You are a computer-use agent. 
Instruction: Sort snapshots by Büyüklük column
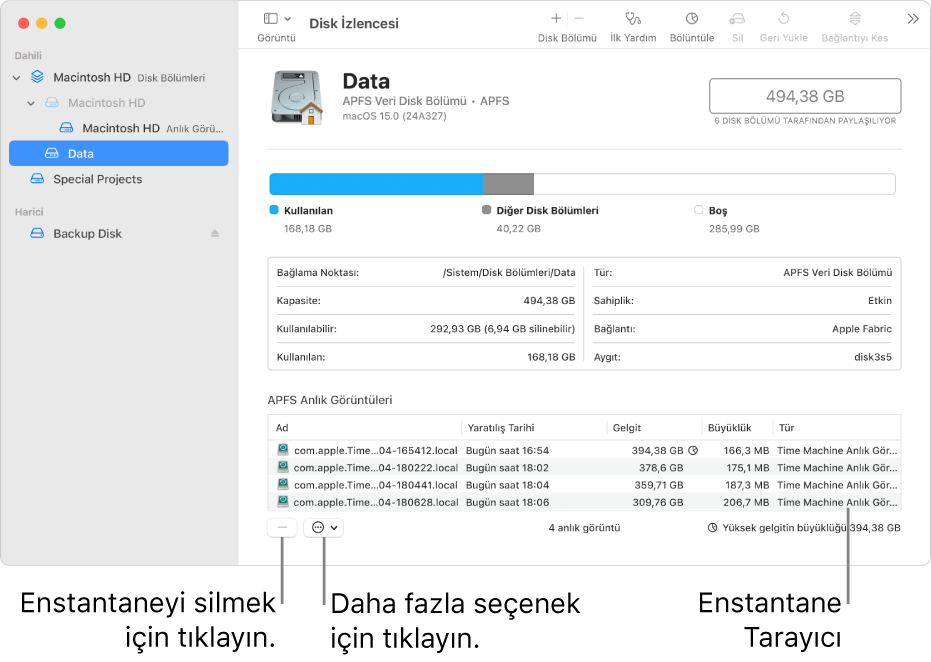[x=737, y=428]
